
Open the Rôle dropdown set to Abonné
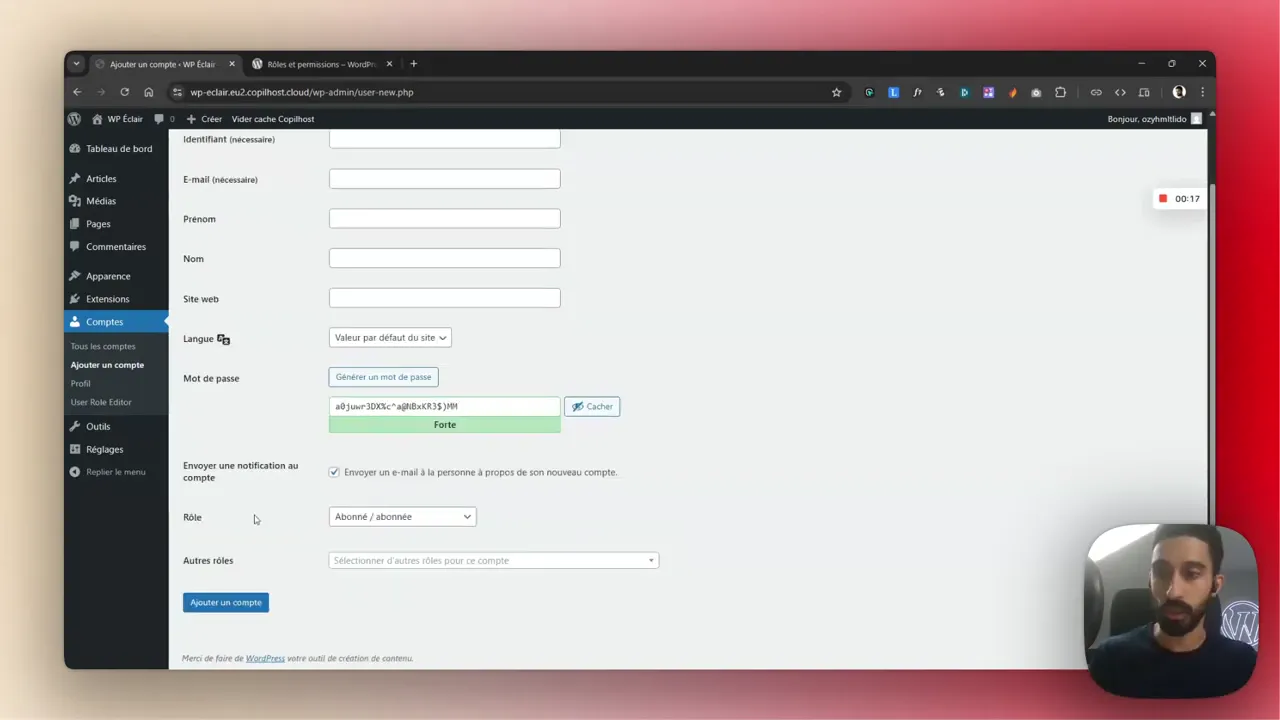coord(401,516)
